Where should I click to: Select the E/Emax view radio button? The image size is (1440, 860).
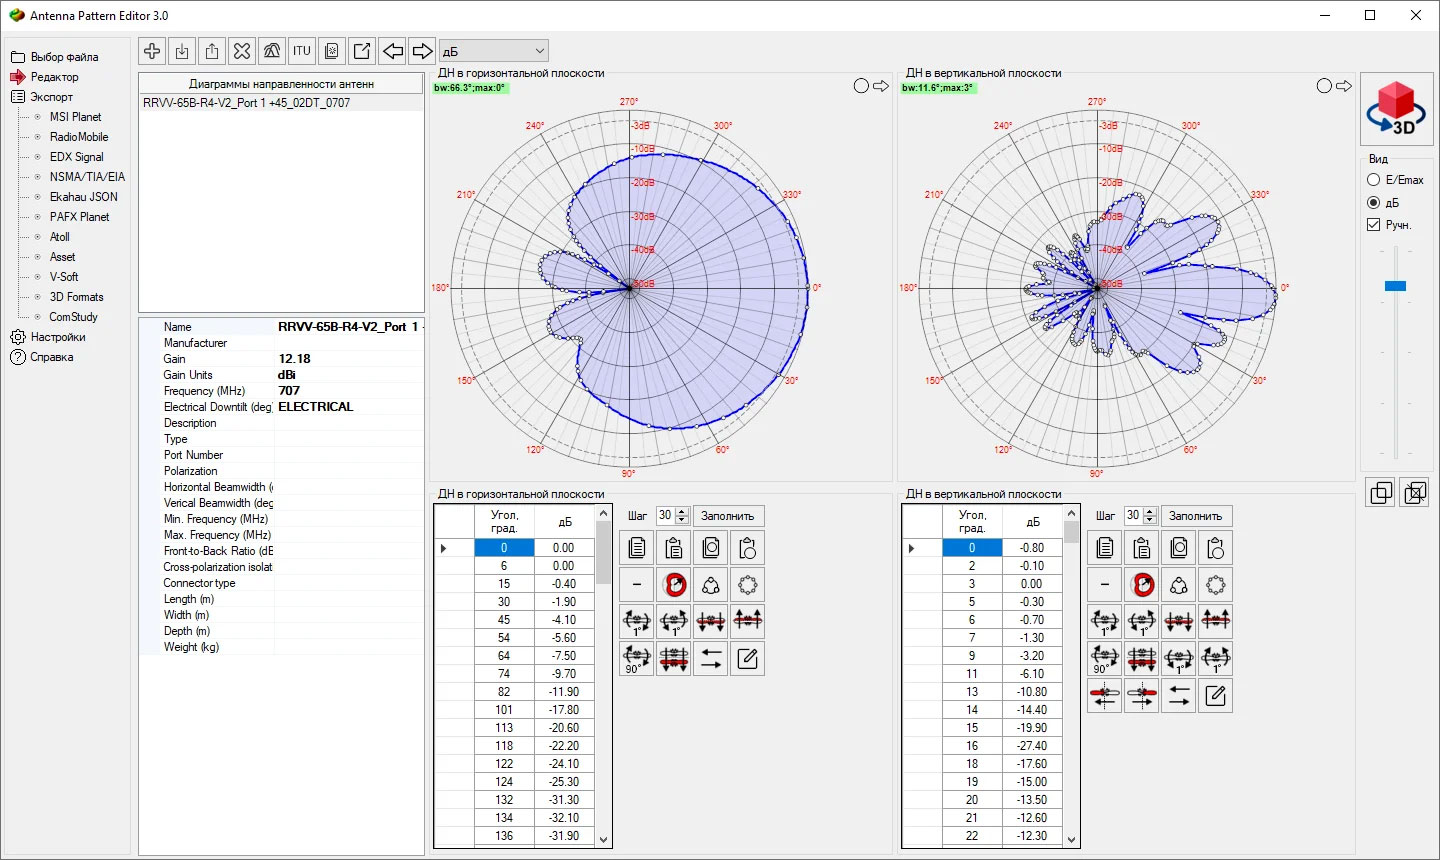click(1374, 180)
